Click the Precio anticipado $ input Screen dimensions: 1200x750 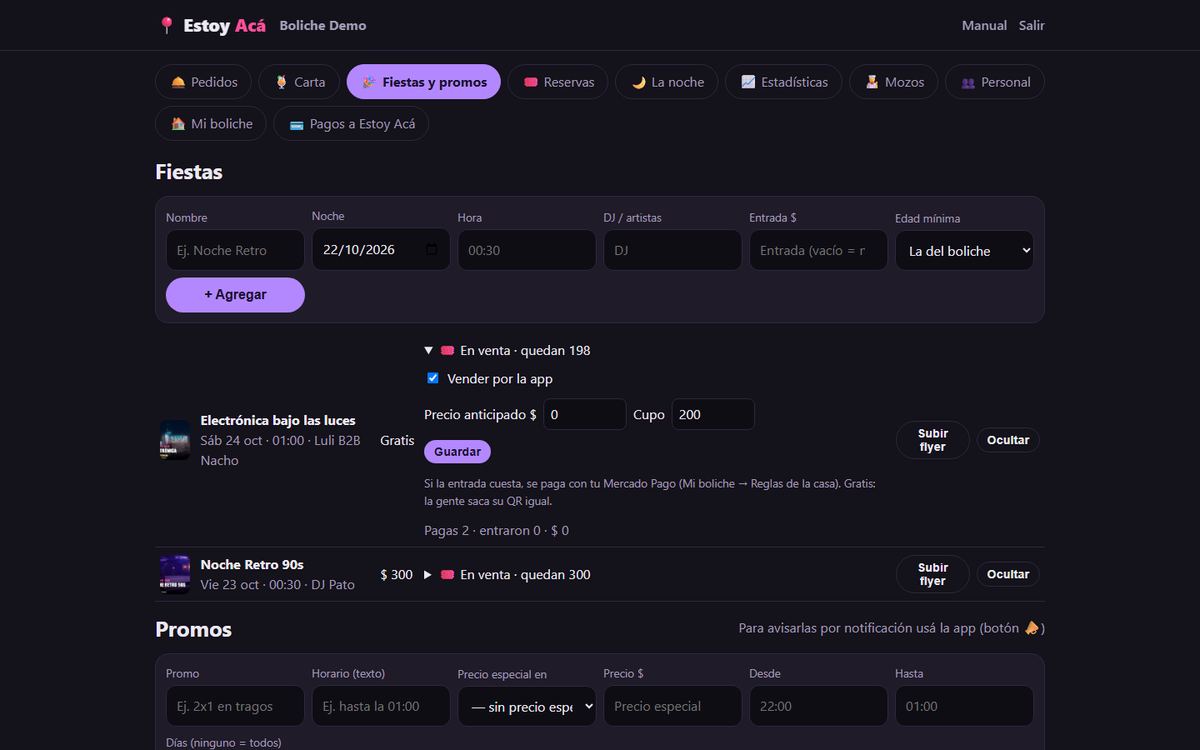coord(585,414)
